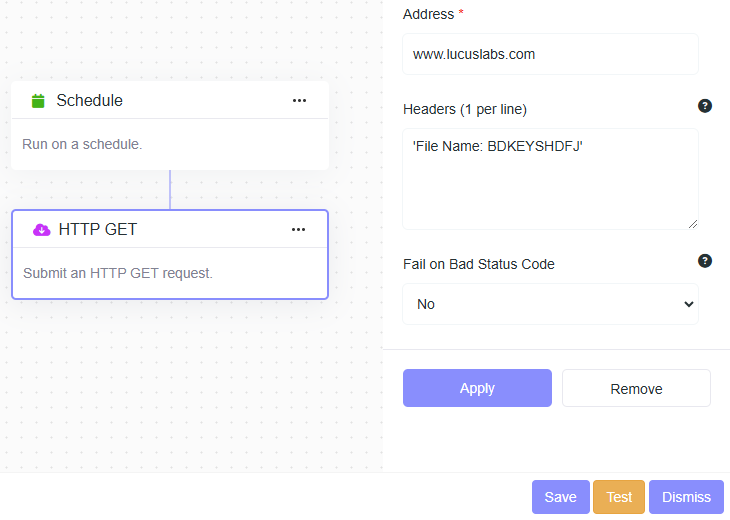730x520 pixels.
Task: Click the "Submit an HTTP GET request." text
Action: (x=118, y=273)
